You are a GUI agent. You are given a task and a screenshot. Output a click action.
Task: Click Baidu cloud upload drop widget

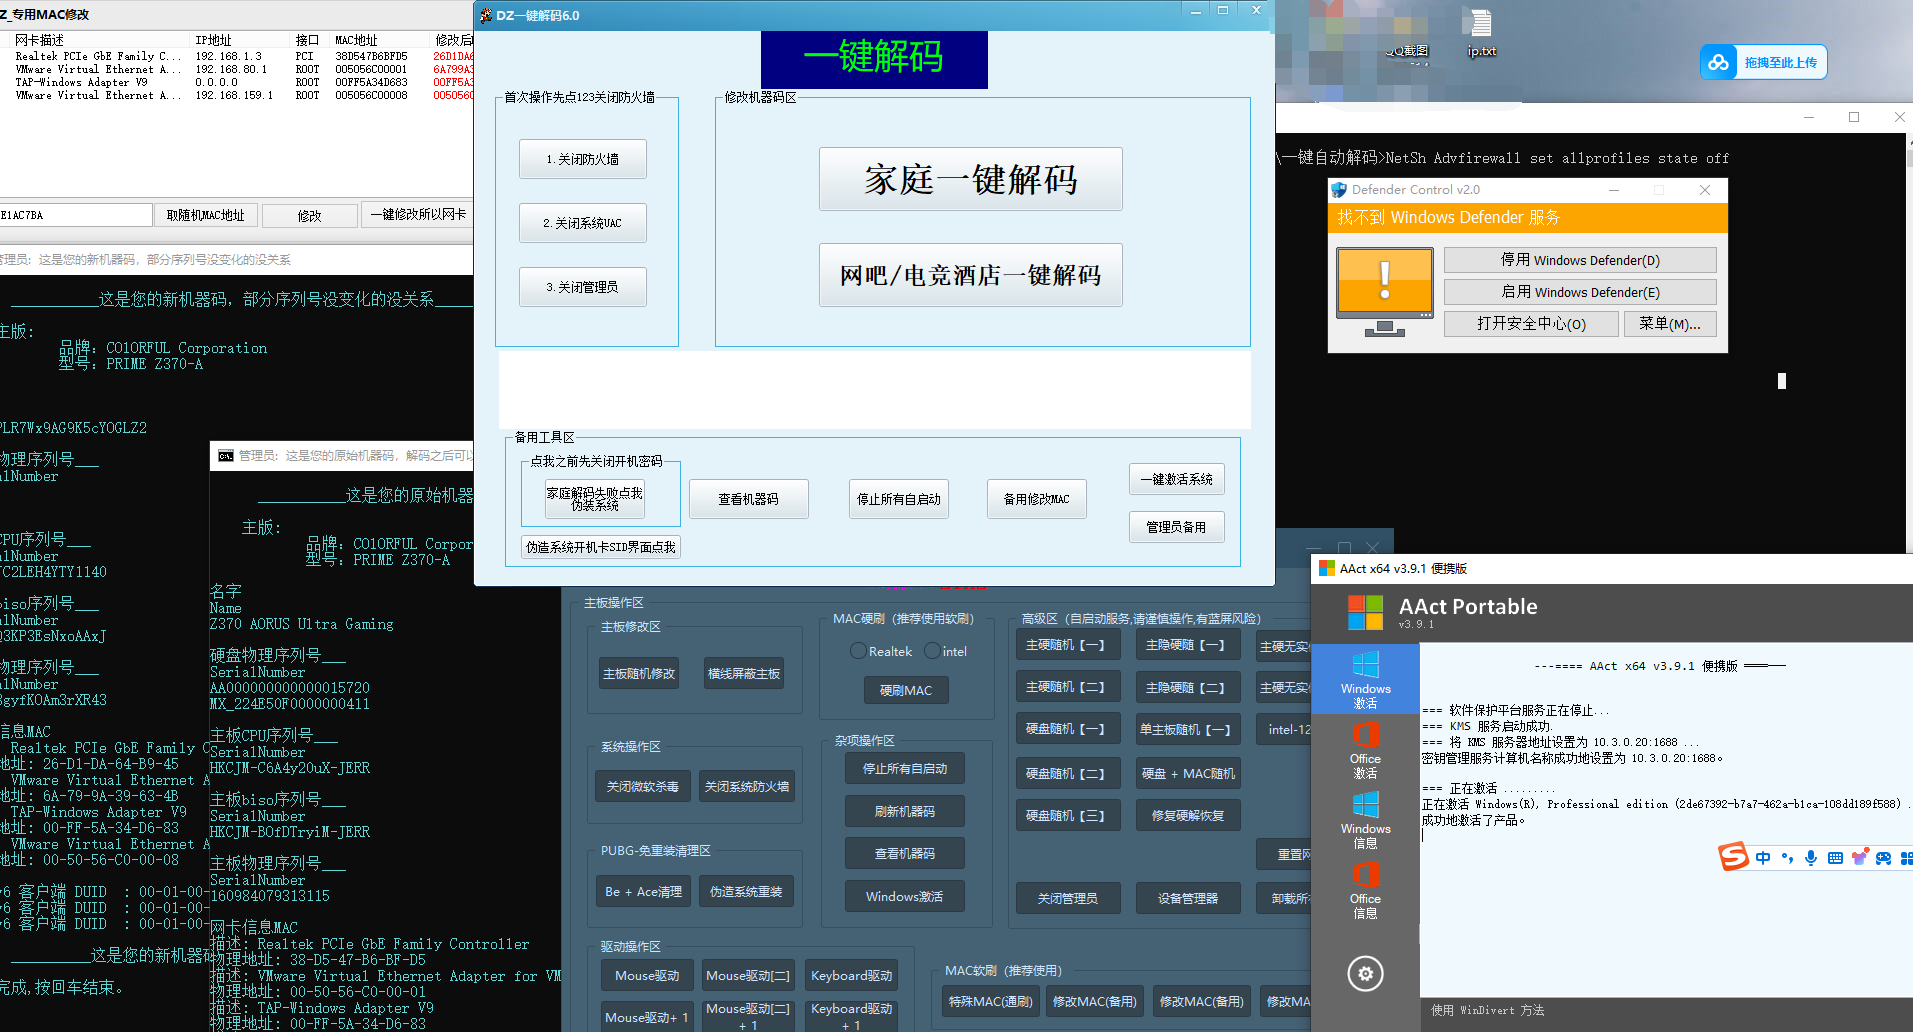[1764, 62]
